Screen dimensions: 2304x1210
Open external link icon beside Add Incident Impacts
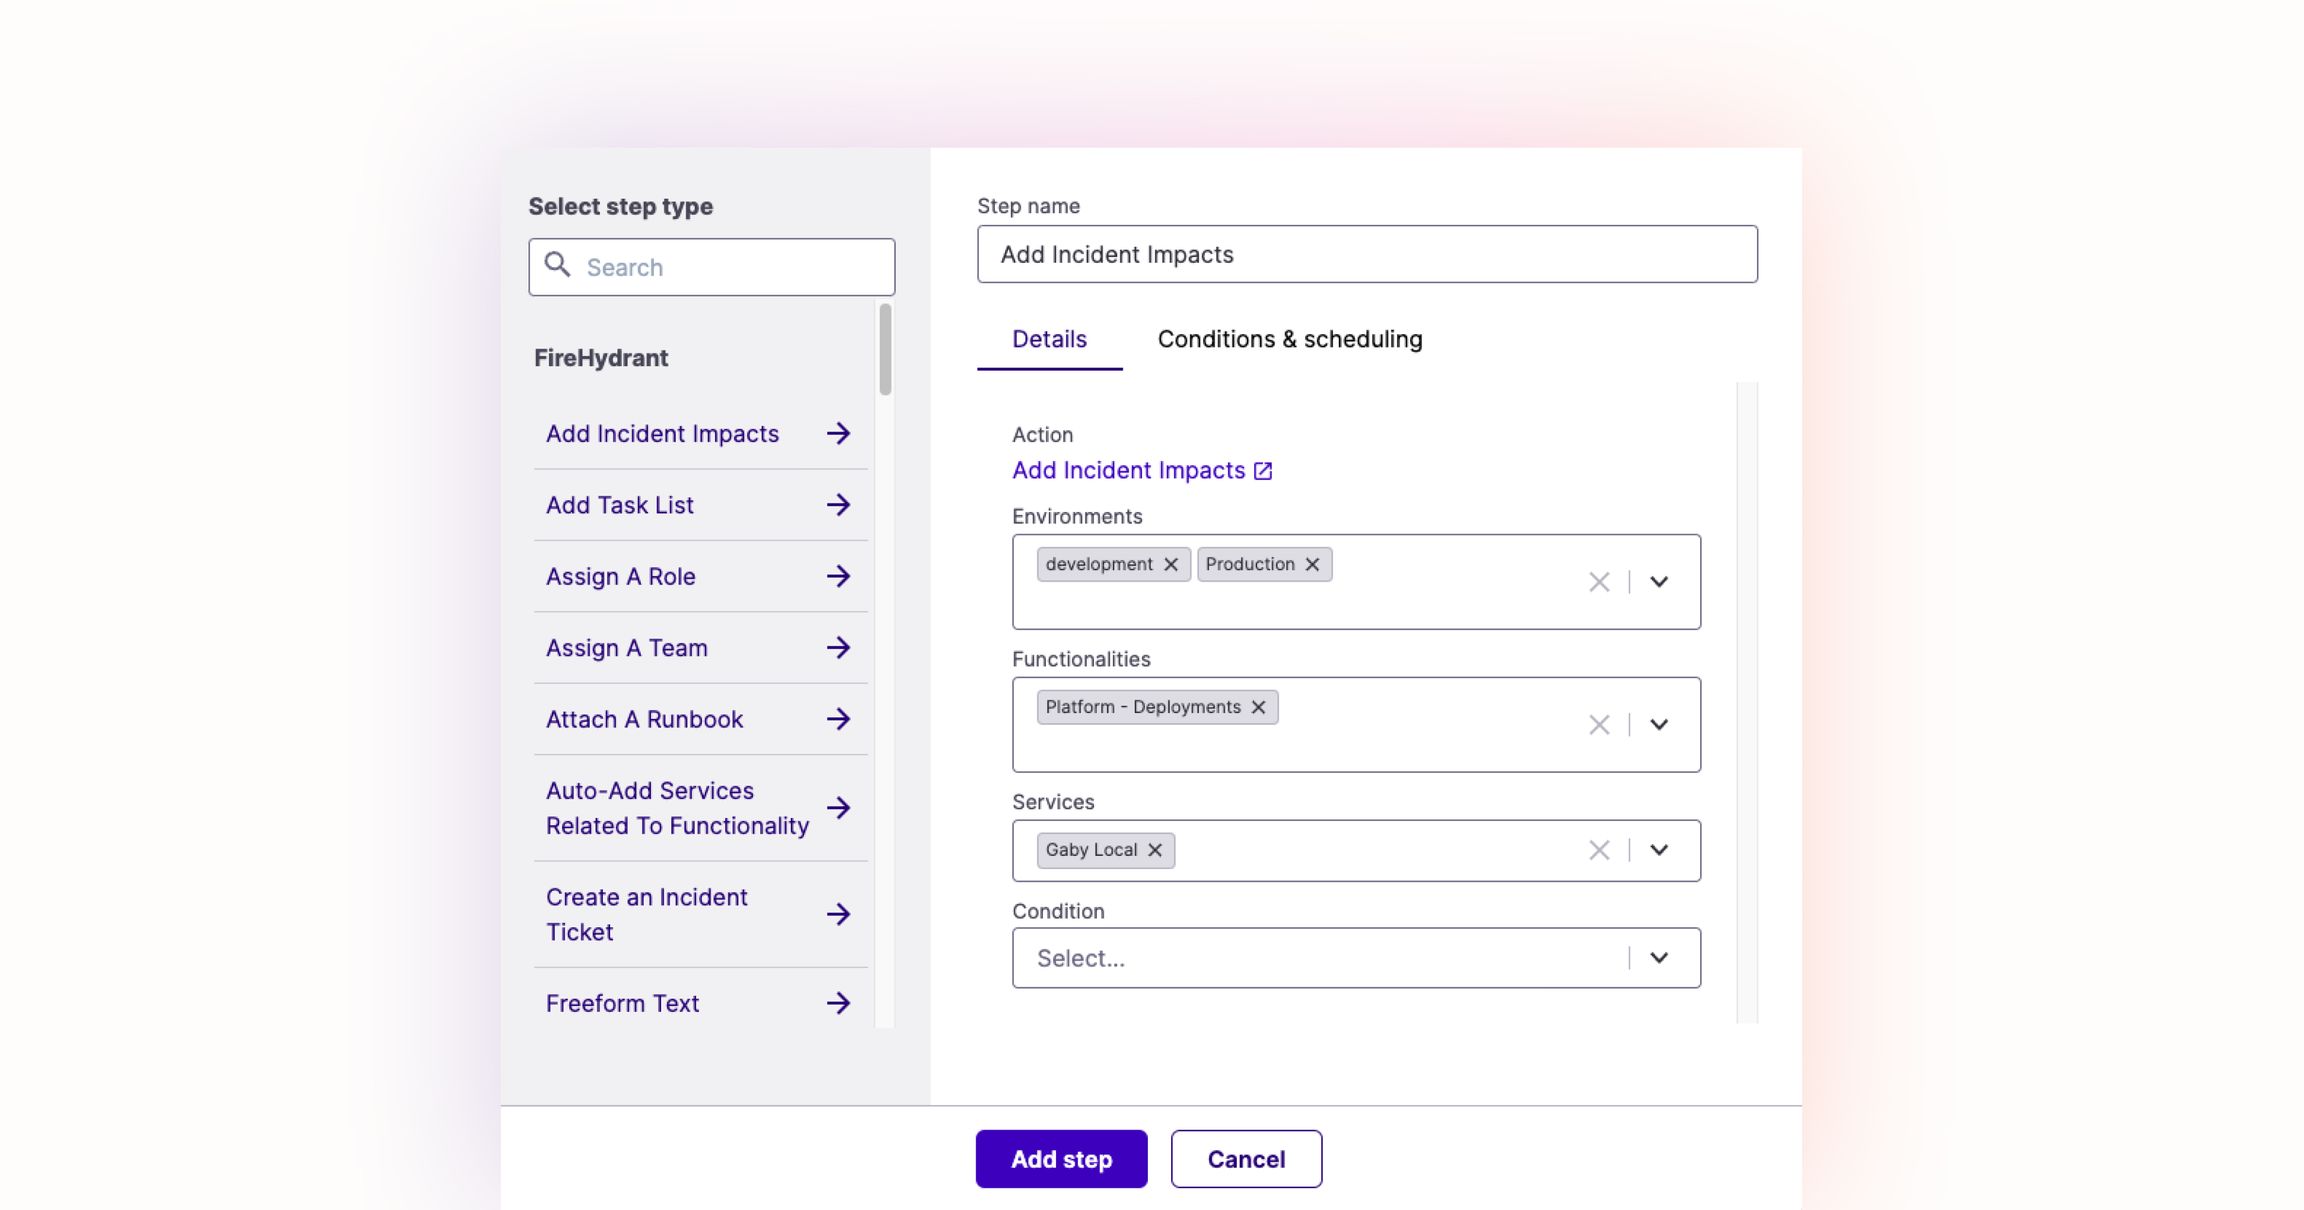coord(1263,471)
